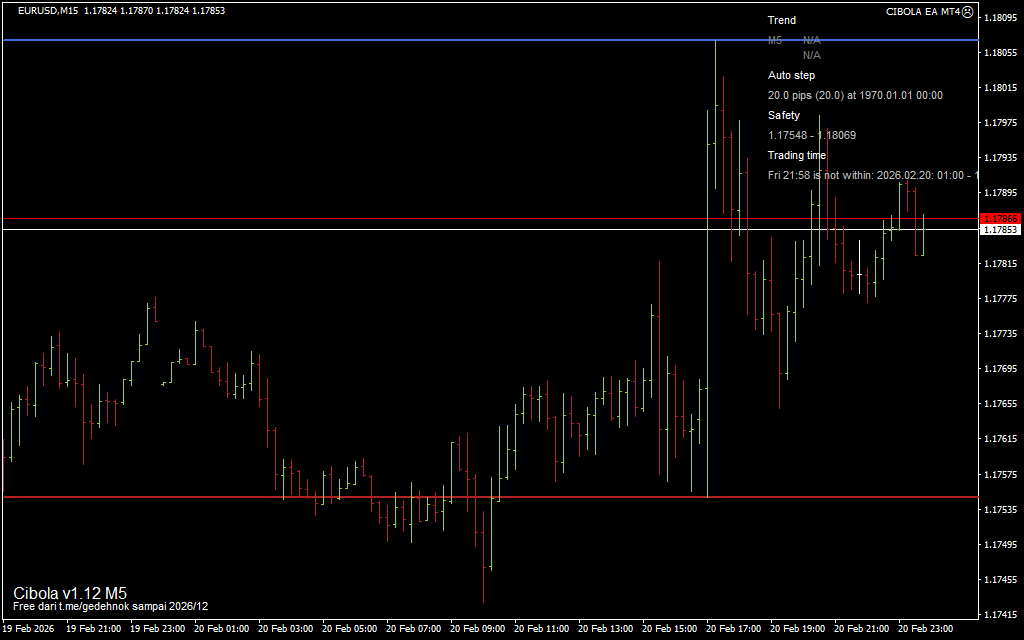Click the Trend panel heading
The height and width of the screenshot is (640, 1024).
click(x=782, y=20)
